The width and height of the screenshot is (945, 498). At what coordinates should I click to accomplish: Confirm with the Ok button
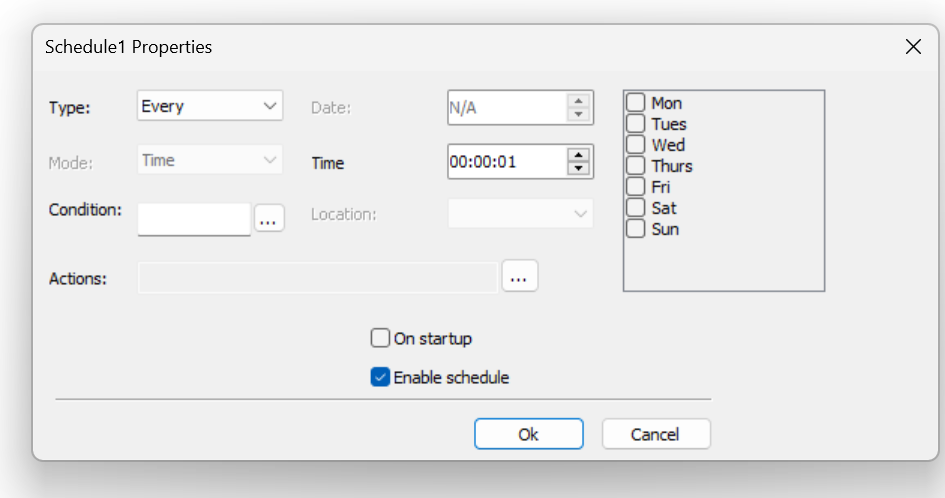pyautogui.click(x=529, y=434)
